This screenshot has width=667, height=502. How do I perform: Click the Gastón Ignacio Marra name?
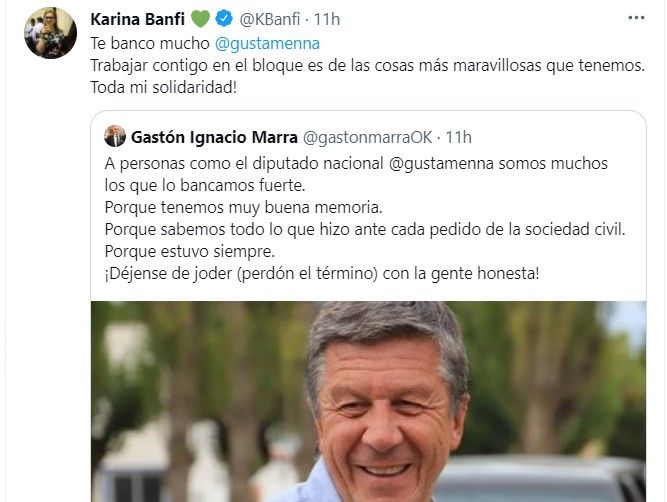pos(214,137)
